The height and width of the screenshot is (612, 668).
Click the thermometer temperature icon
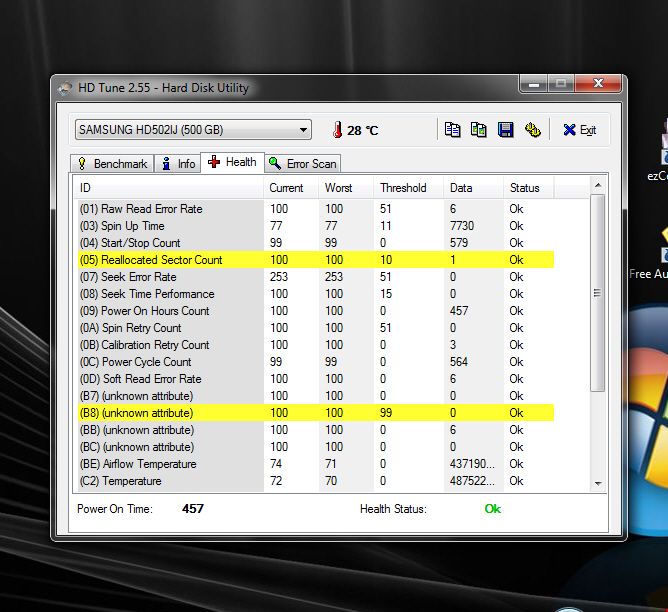[x=337, y=130]
